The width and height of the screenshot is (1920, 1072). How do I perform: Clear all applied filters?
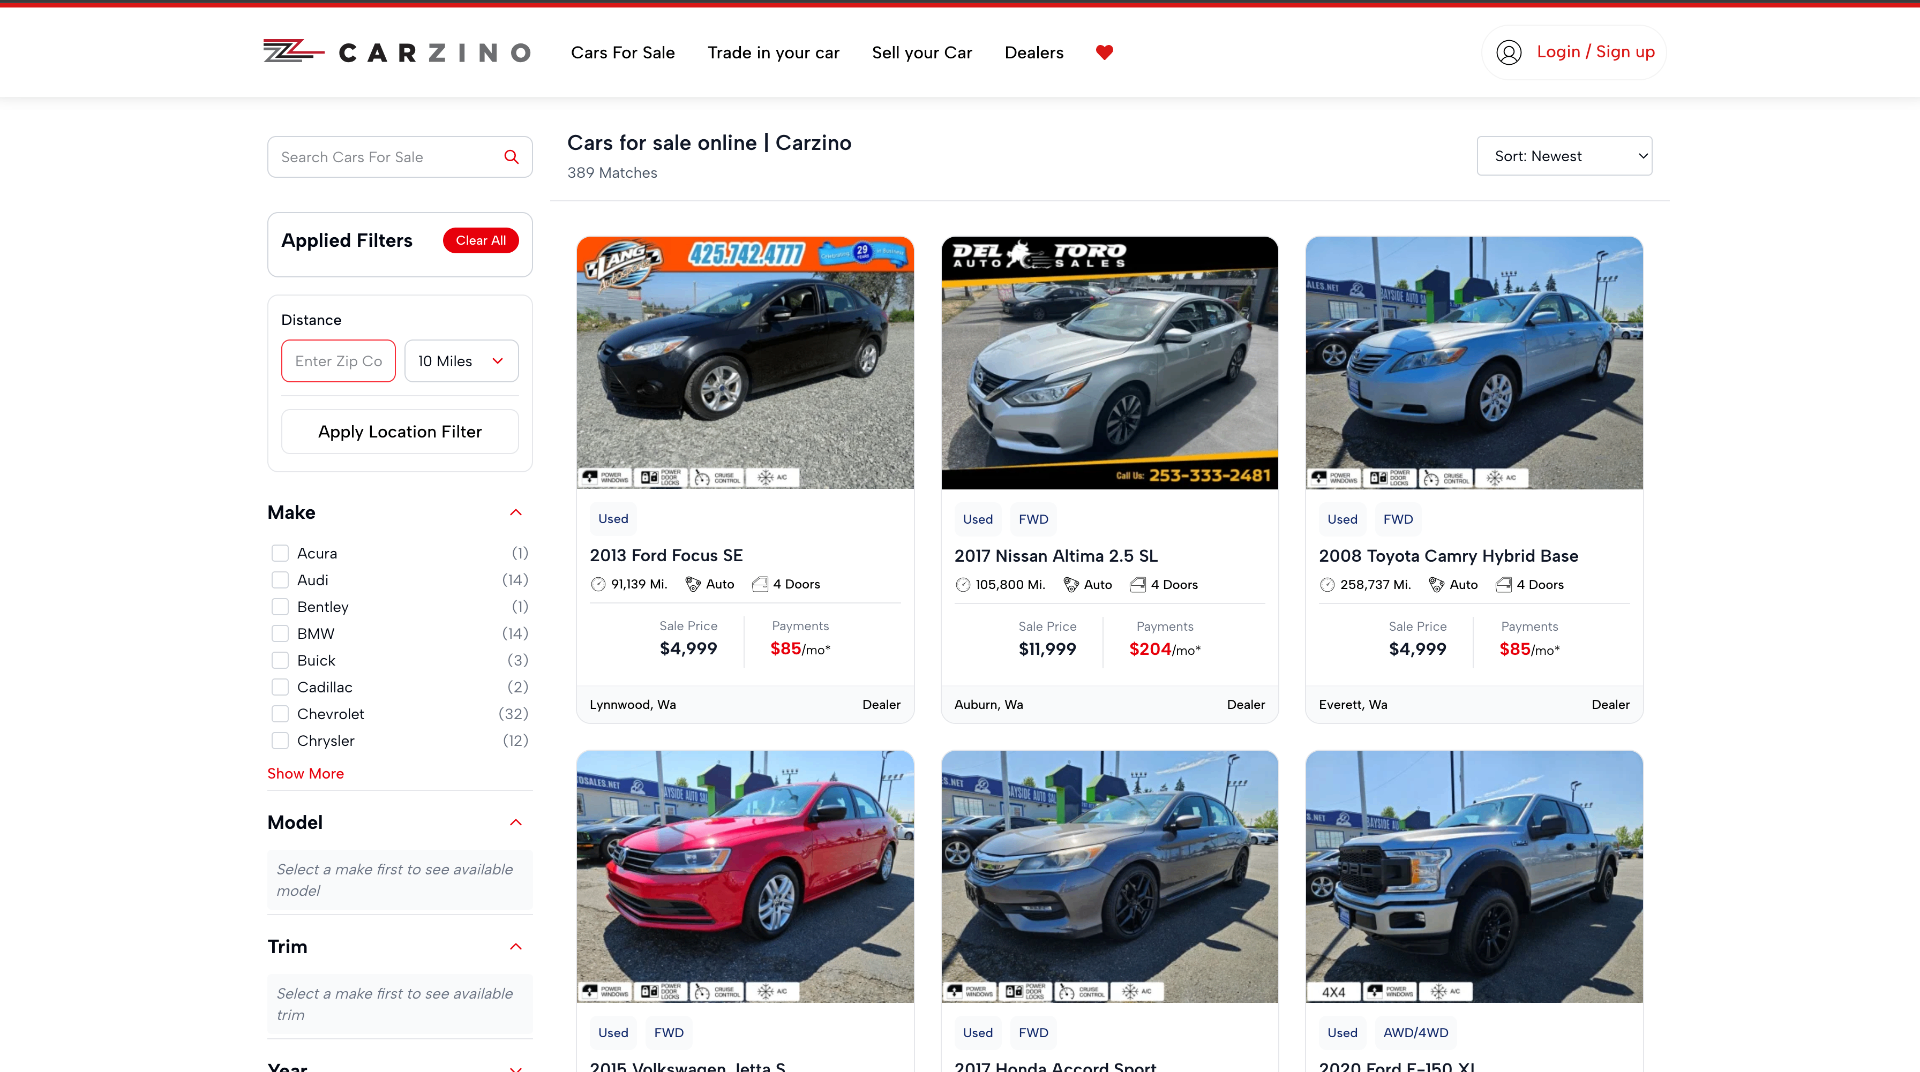point(481,240)
